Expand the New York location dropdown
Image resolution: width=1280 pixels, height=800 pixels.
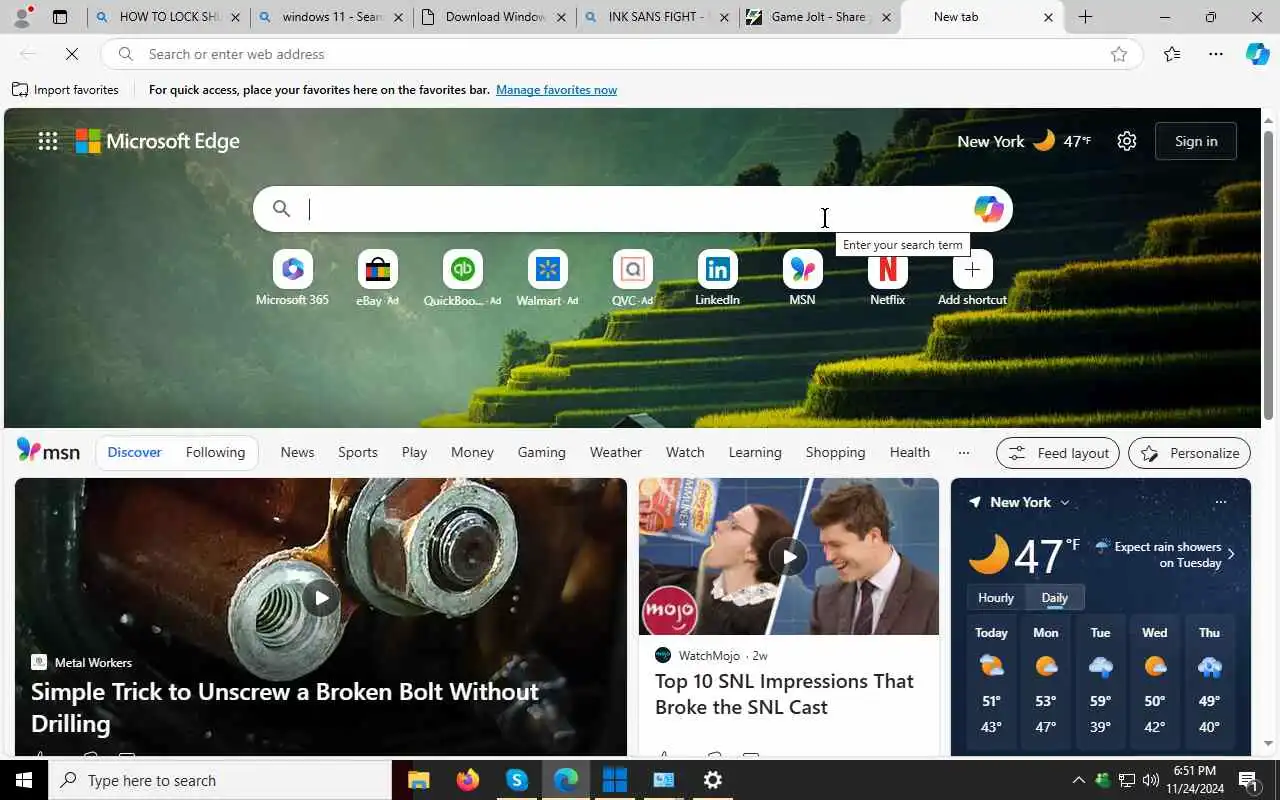(1065, 503)
